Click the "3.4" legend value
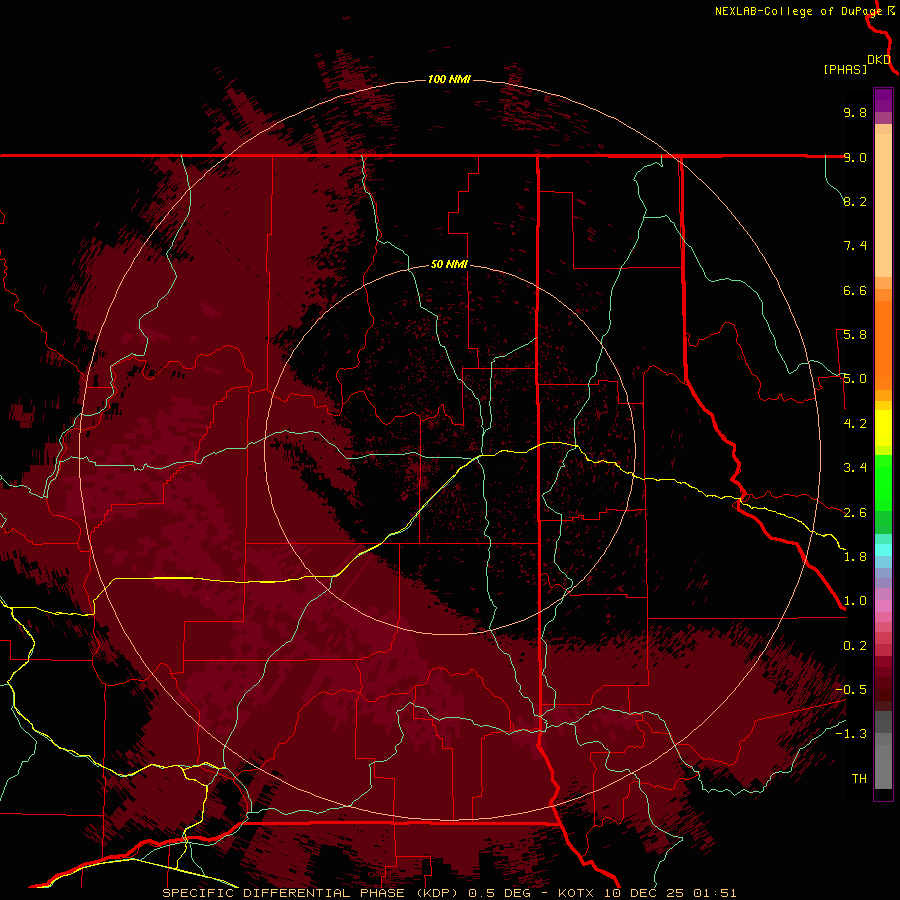The height and width of the screenshot is (900, 900). 855,468
